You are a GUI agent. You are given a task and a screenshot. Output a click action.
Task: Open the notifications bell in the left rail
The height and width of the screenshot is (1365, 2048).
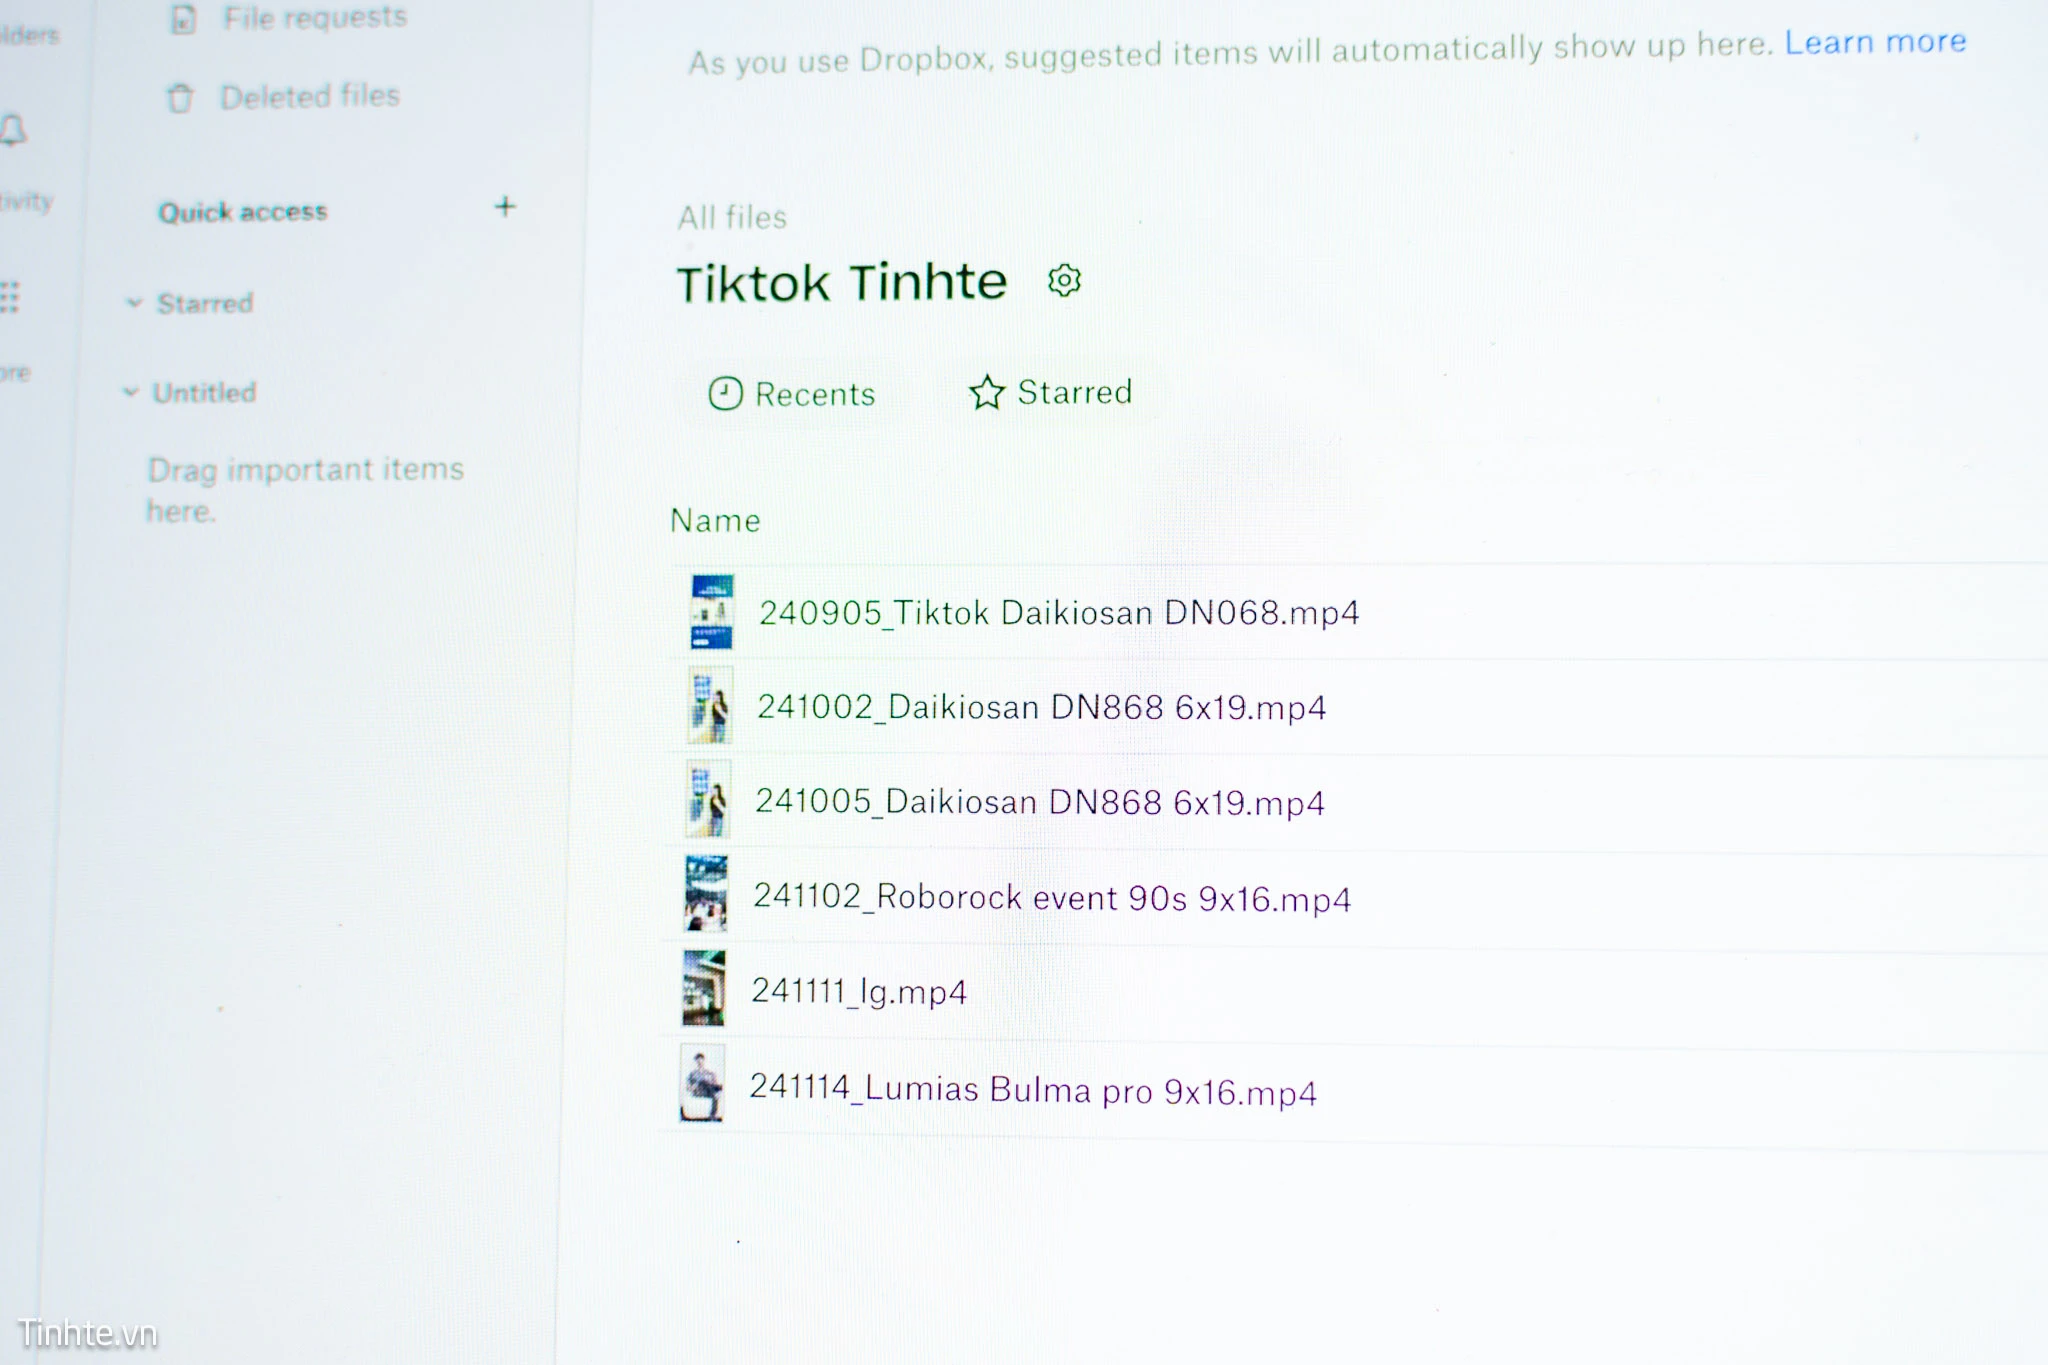[13, 130]
